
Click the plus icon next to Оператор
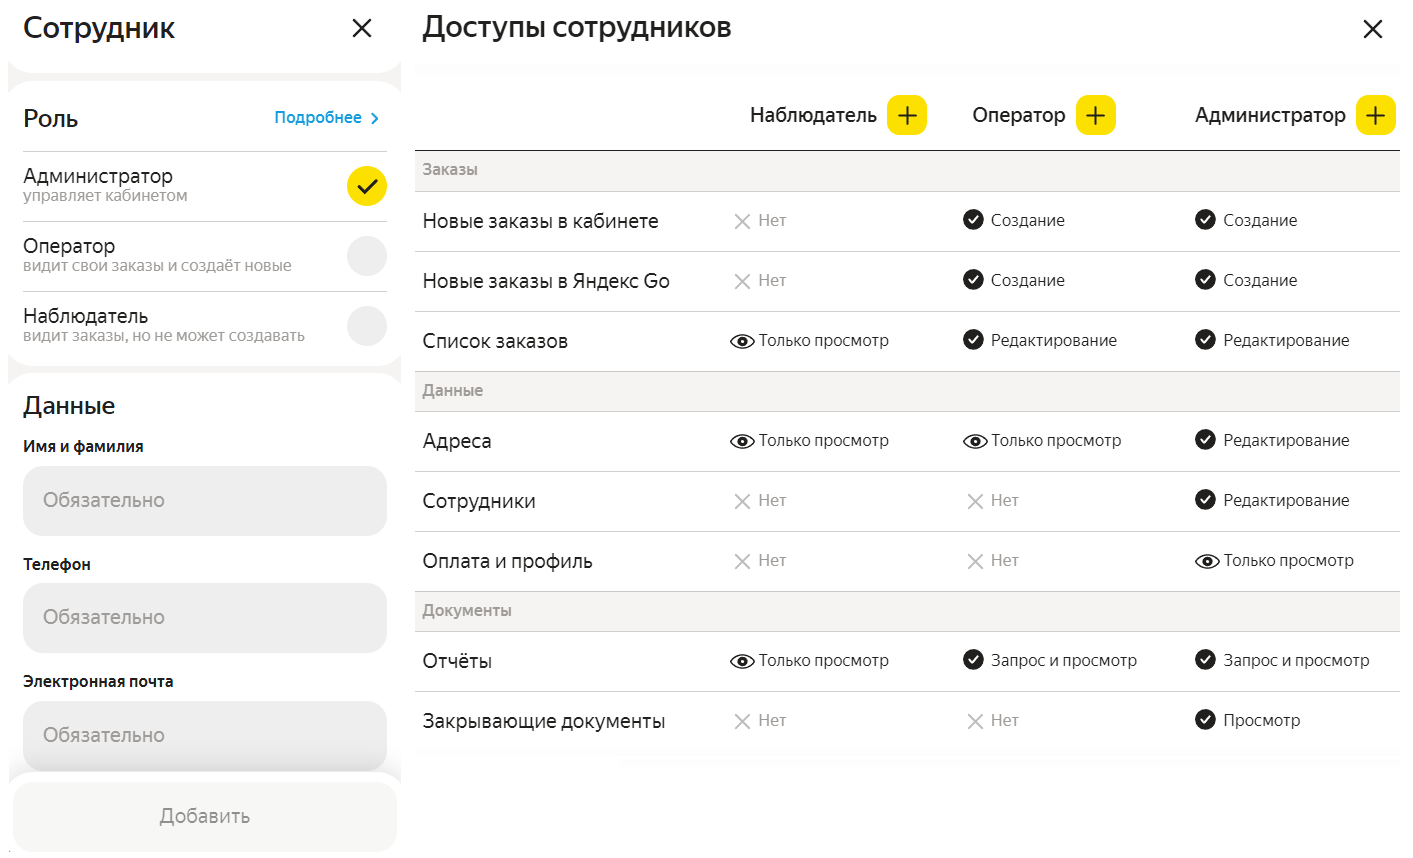tap(1095, 116)
